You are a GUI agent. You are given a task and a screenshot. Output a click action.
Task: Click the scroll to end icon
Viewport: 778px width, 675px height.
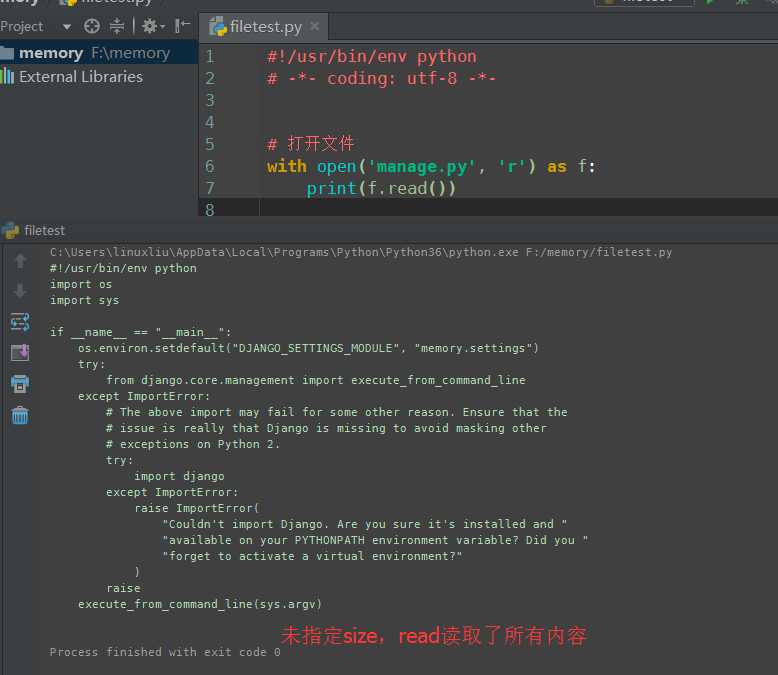(20, 352)
